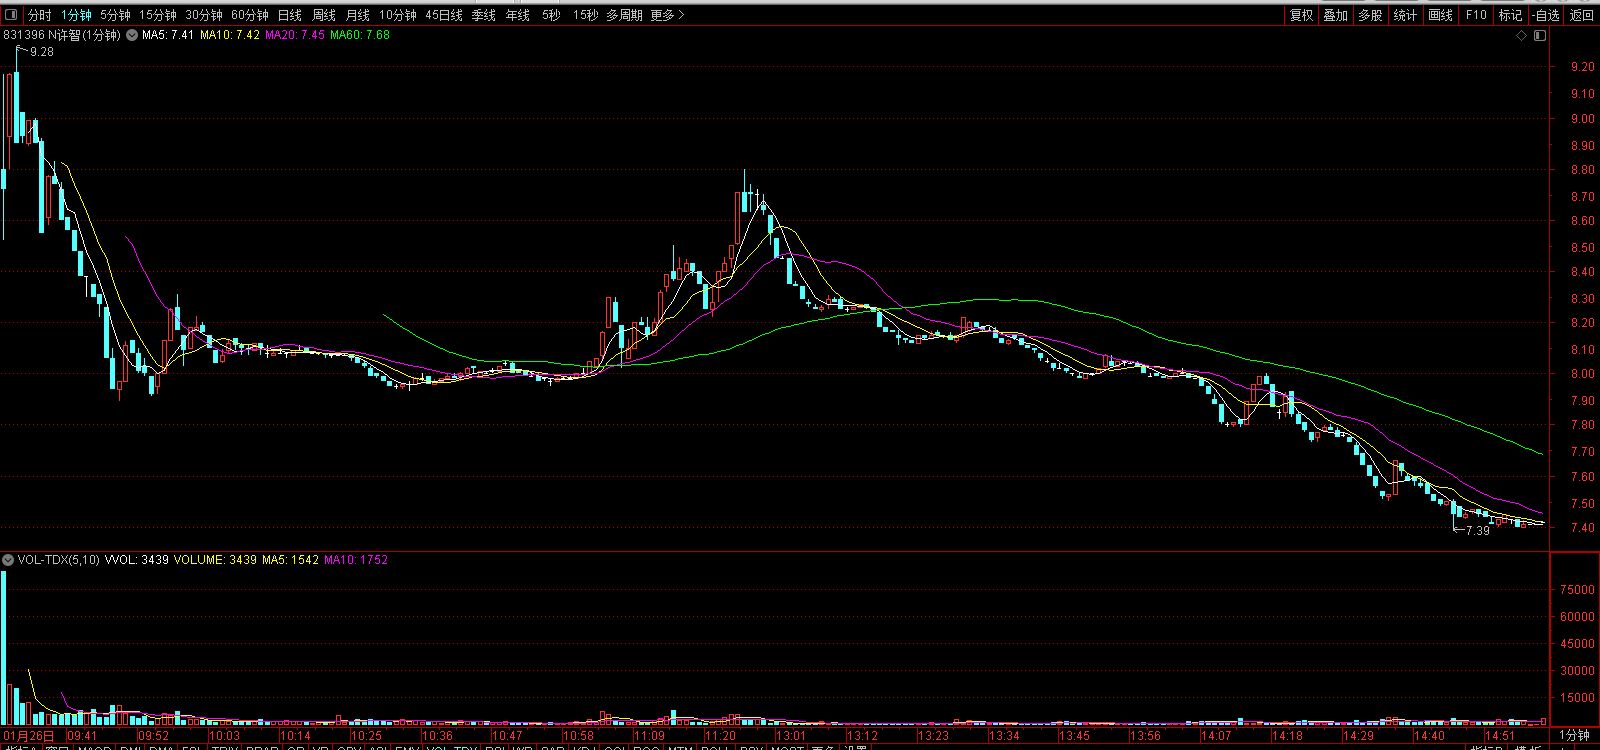Click the 8.00 price axis label
This screenshot has width=1600, height=750.
tap(1583, 374)
